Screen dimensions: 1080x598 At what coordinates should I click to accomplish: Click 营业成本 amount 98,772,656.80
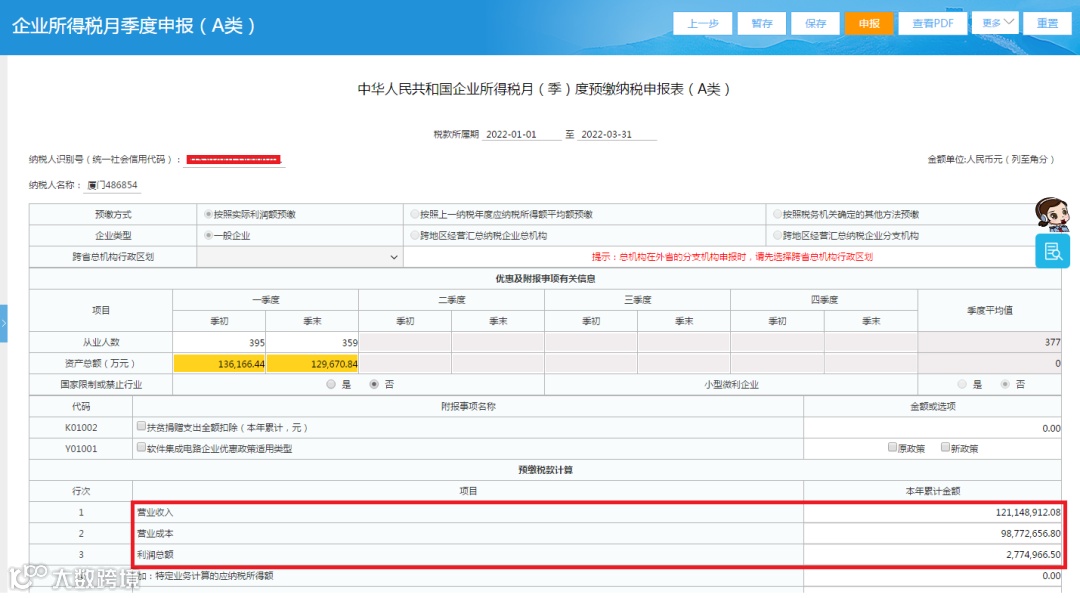coord(933,533)
